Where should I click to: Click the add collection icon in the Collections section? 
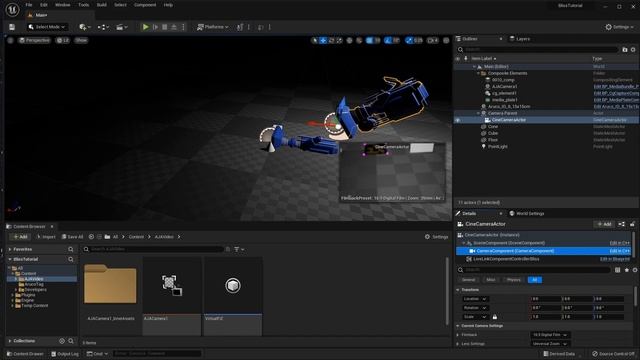point(62,341)
